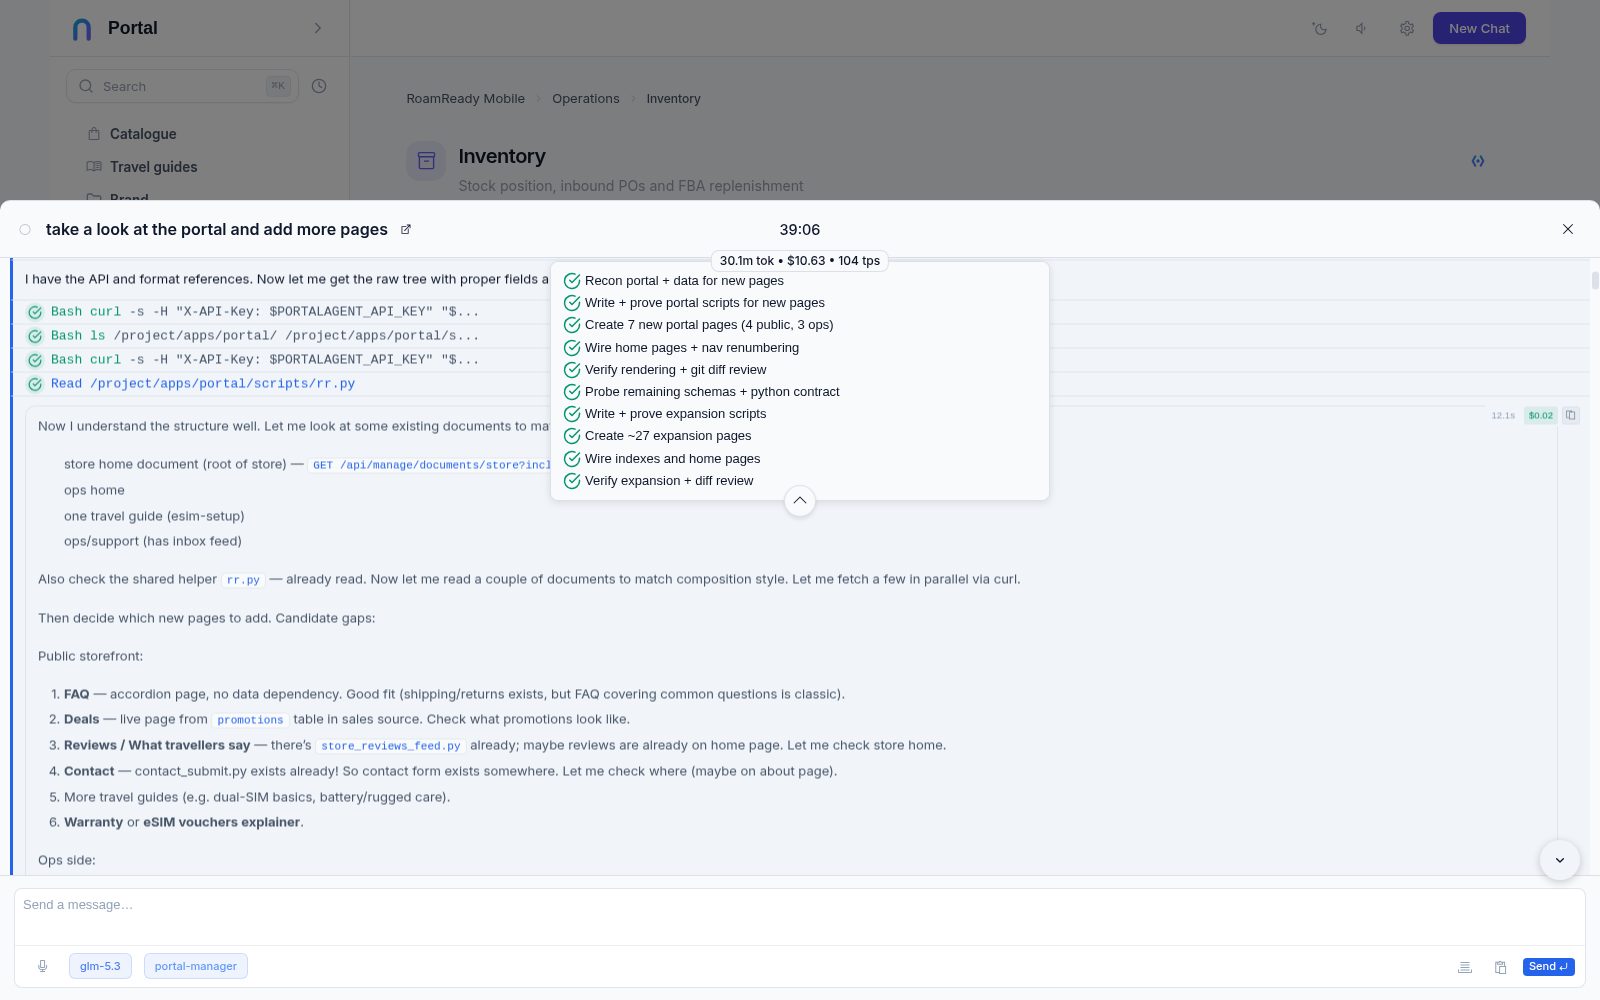Image resolution: width=1600 pixels, height=1000 pixels.
Task: Click the Inventory archive box icon
Action: (x=426, y=161)
